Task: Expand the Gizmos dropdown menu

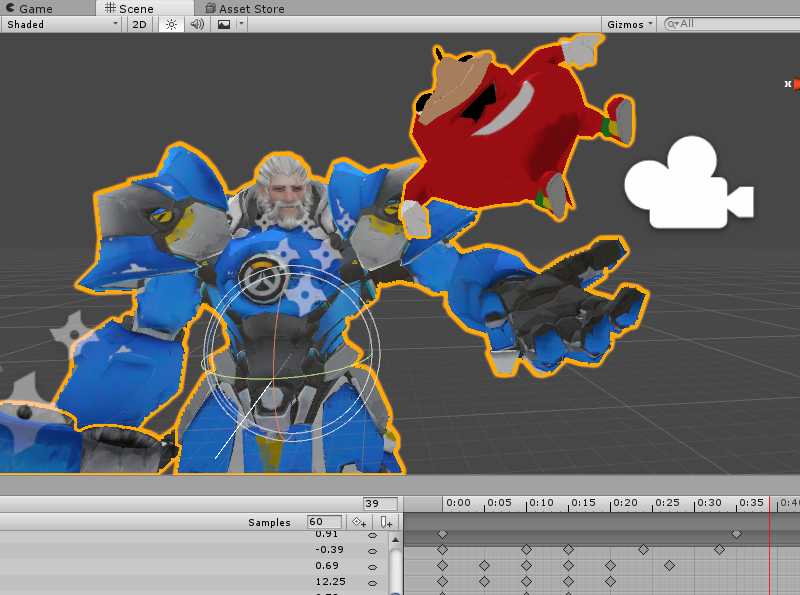Action: point(630,24)
